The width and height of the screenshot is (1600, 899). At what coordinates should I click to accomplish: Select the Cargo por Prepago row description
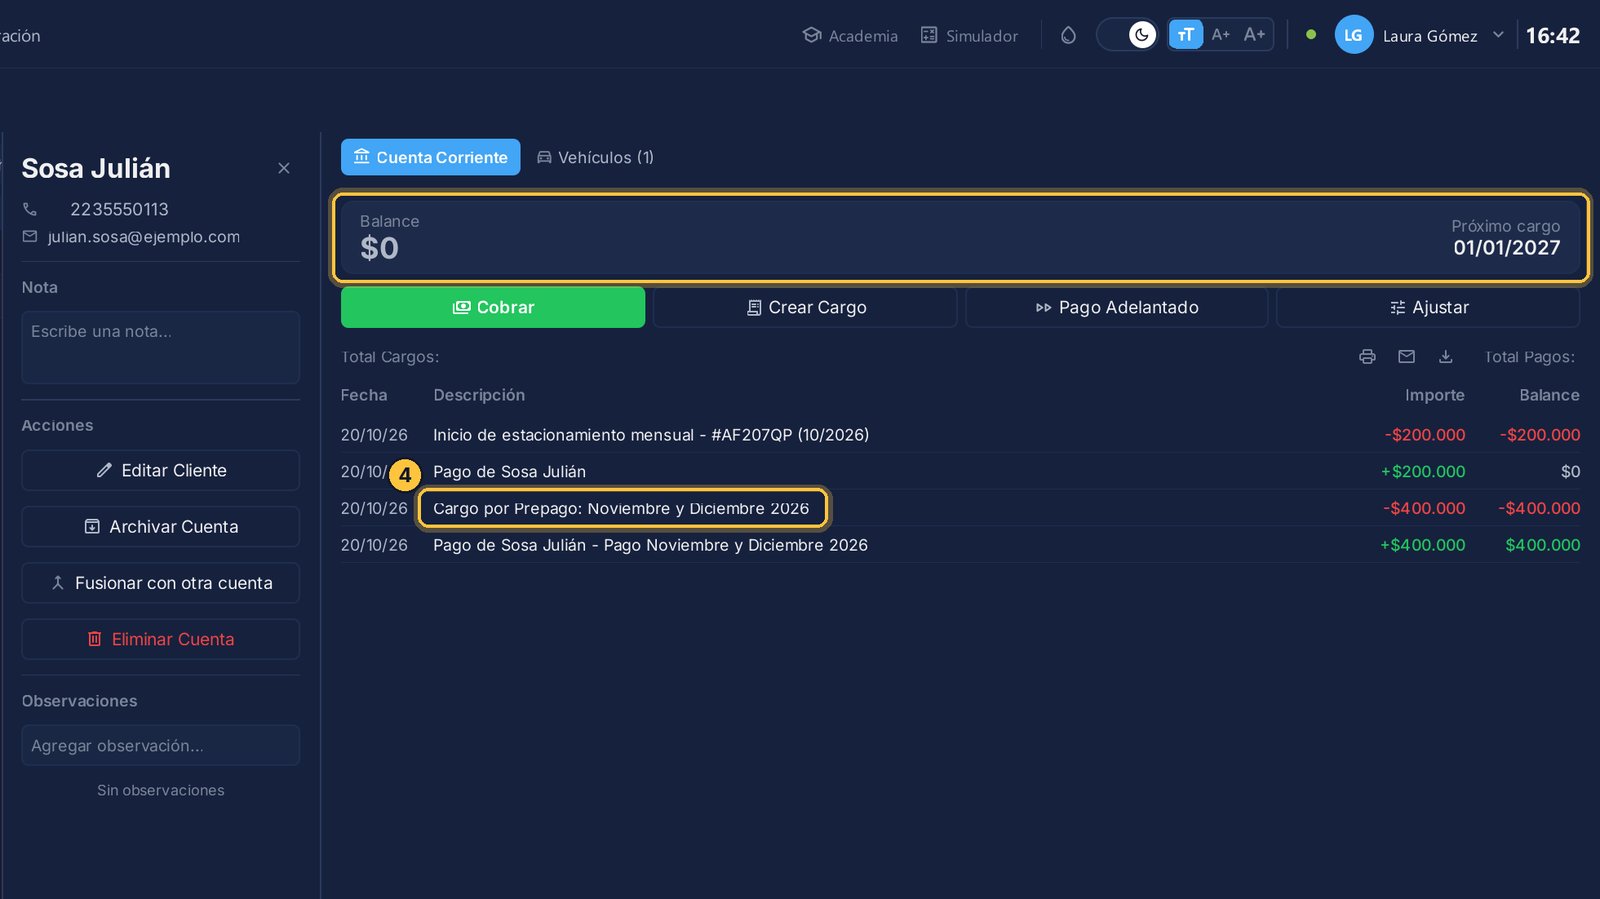coord(621,508)
